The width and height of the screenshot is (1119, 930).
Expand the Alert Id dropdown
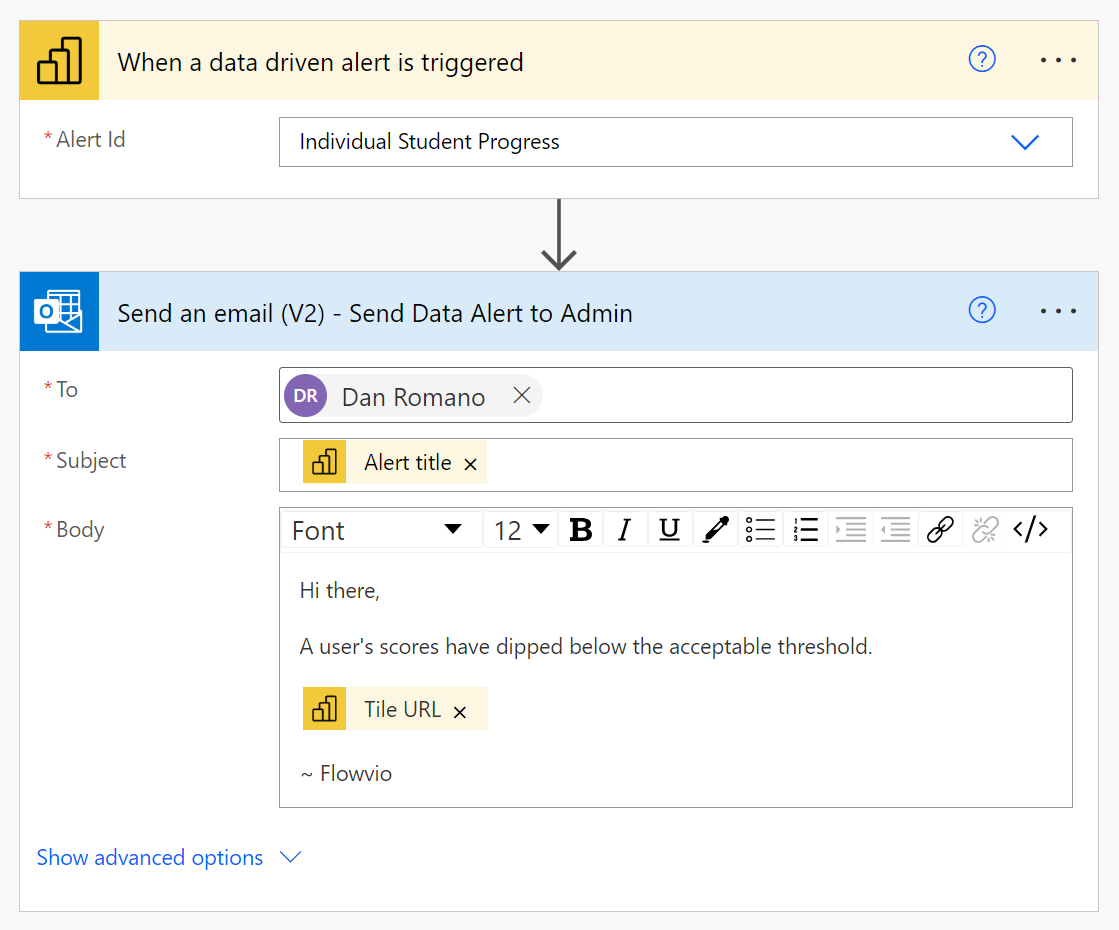pos(1025,142)
